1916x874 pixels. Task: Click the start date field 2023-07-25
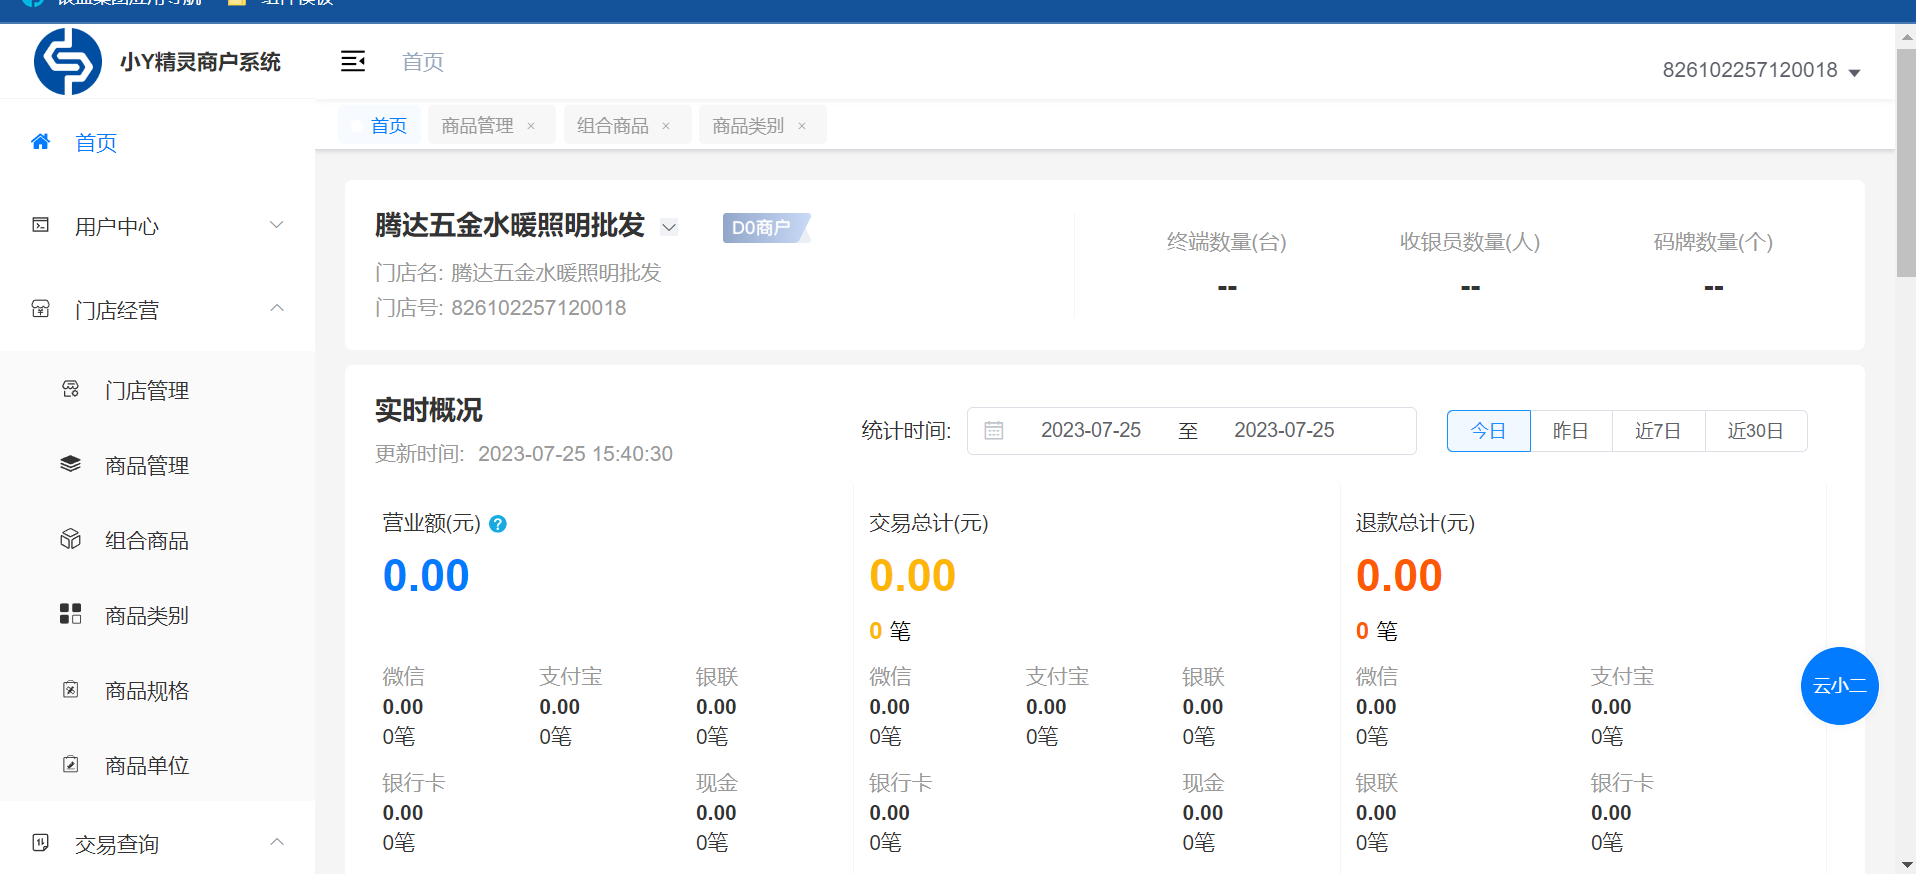pyautogui.click(x=1091, y=430)
